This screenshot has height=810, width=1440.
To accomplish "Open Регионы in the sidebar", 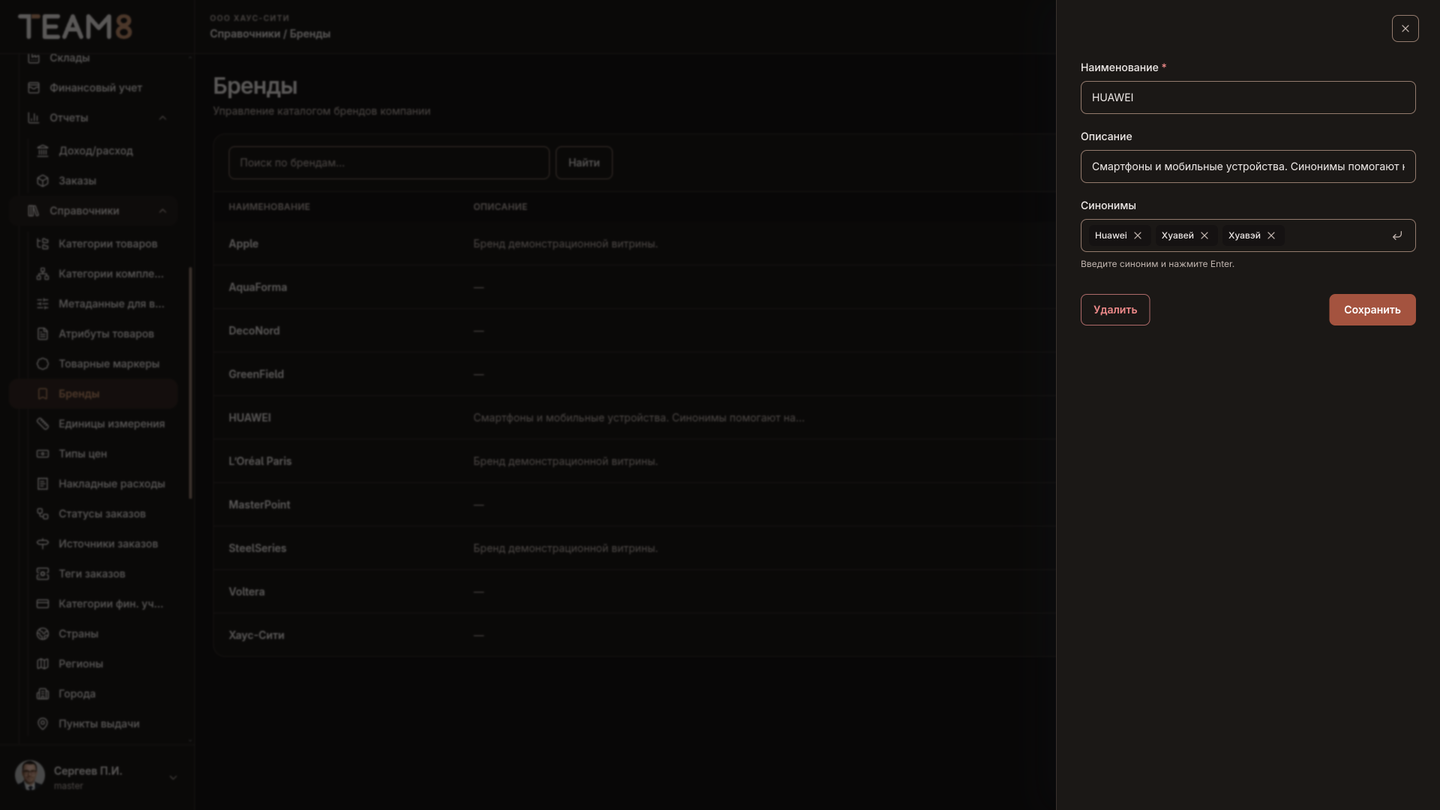I will tap(94, 664).
